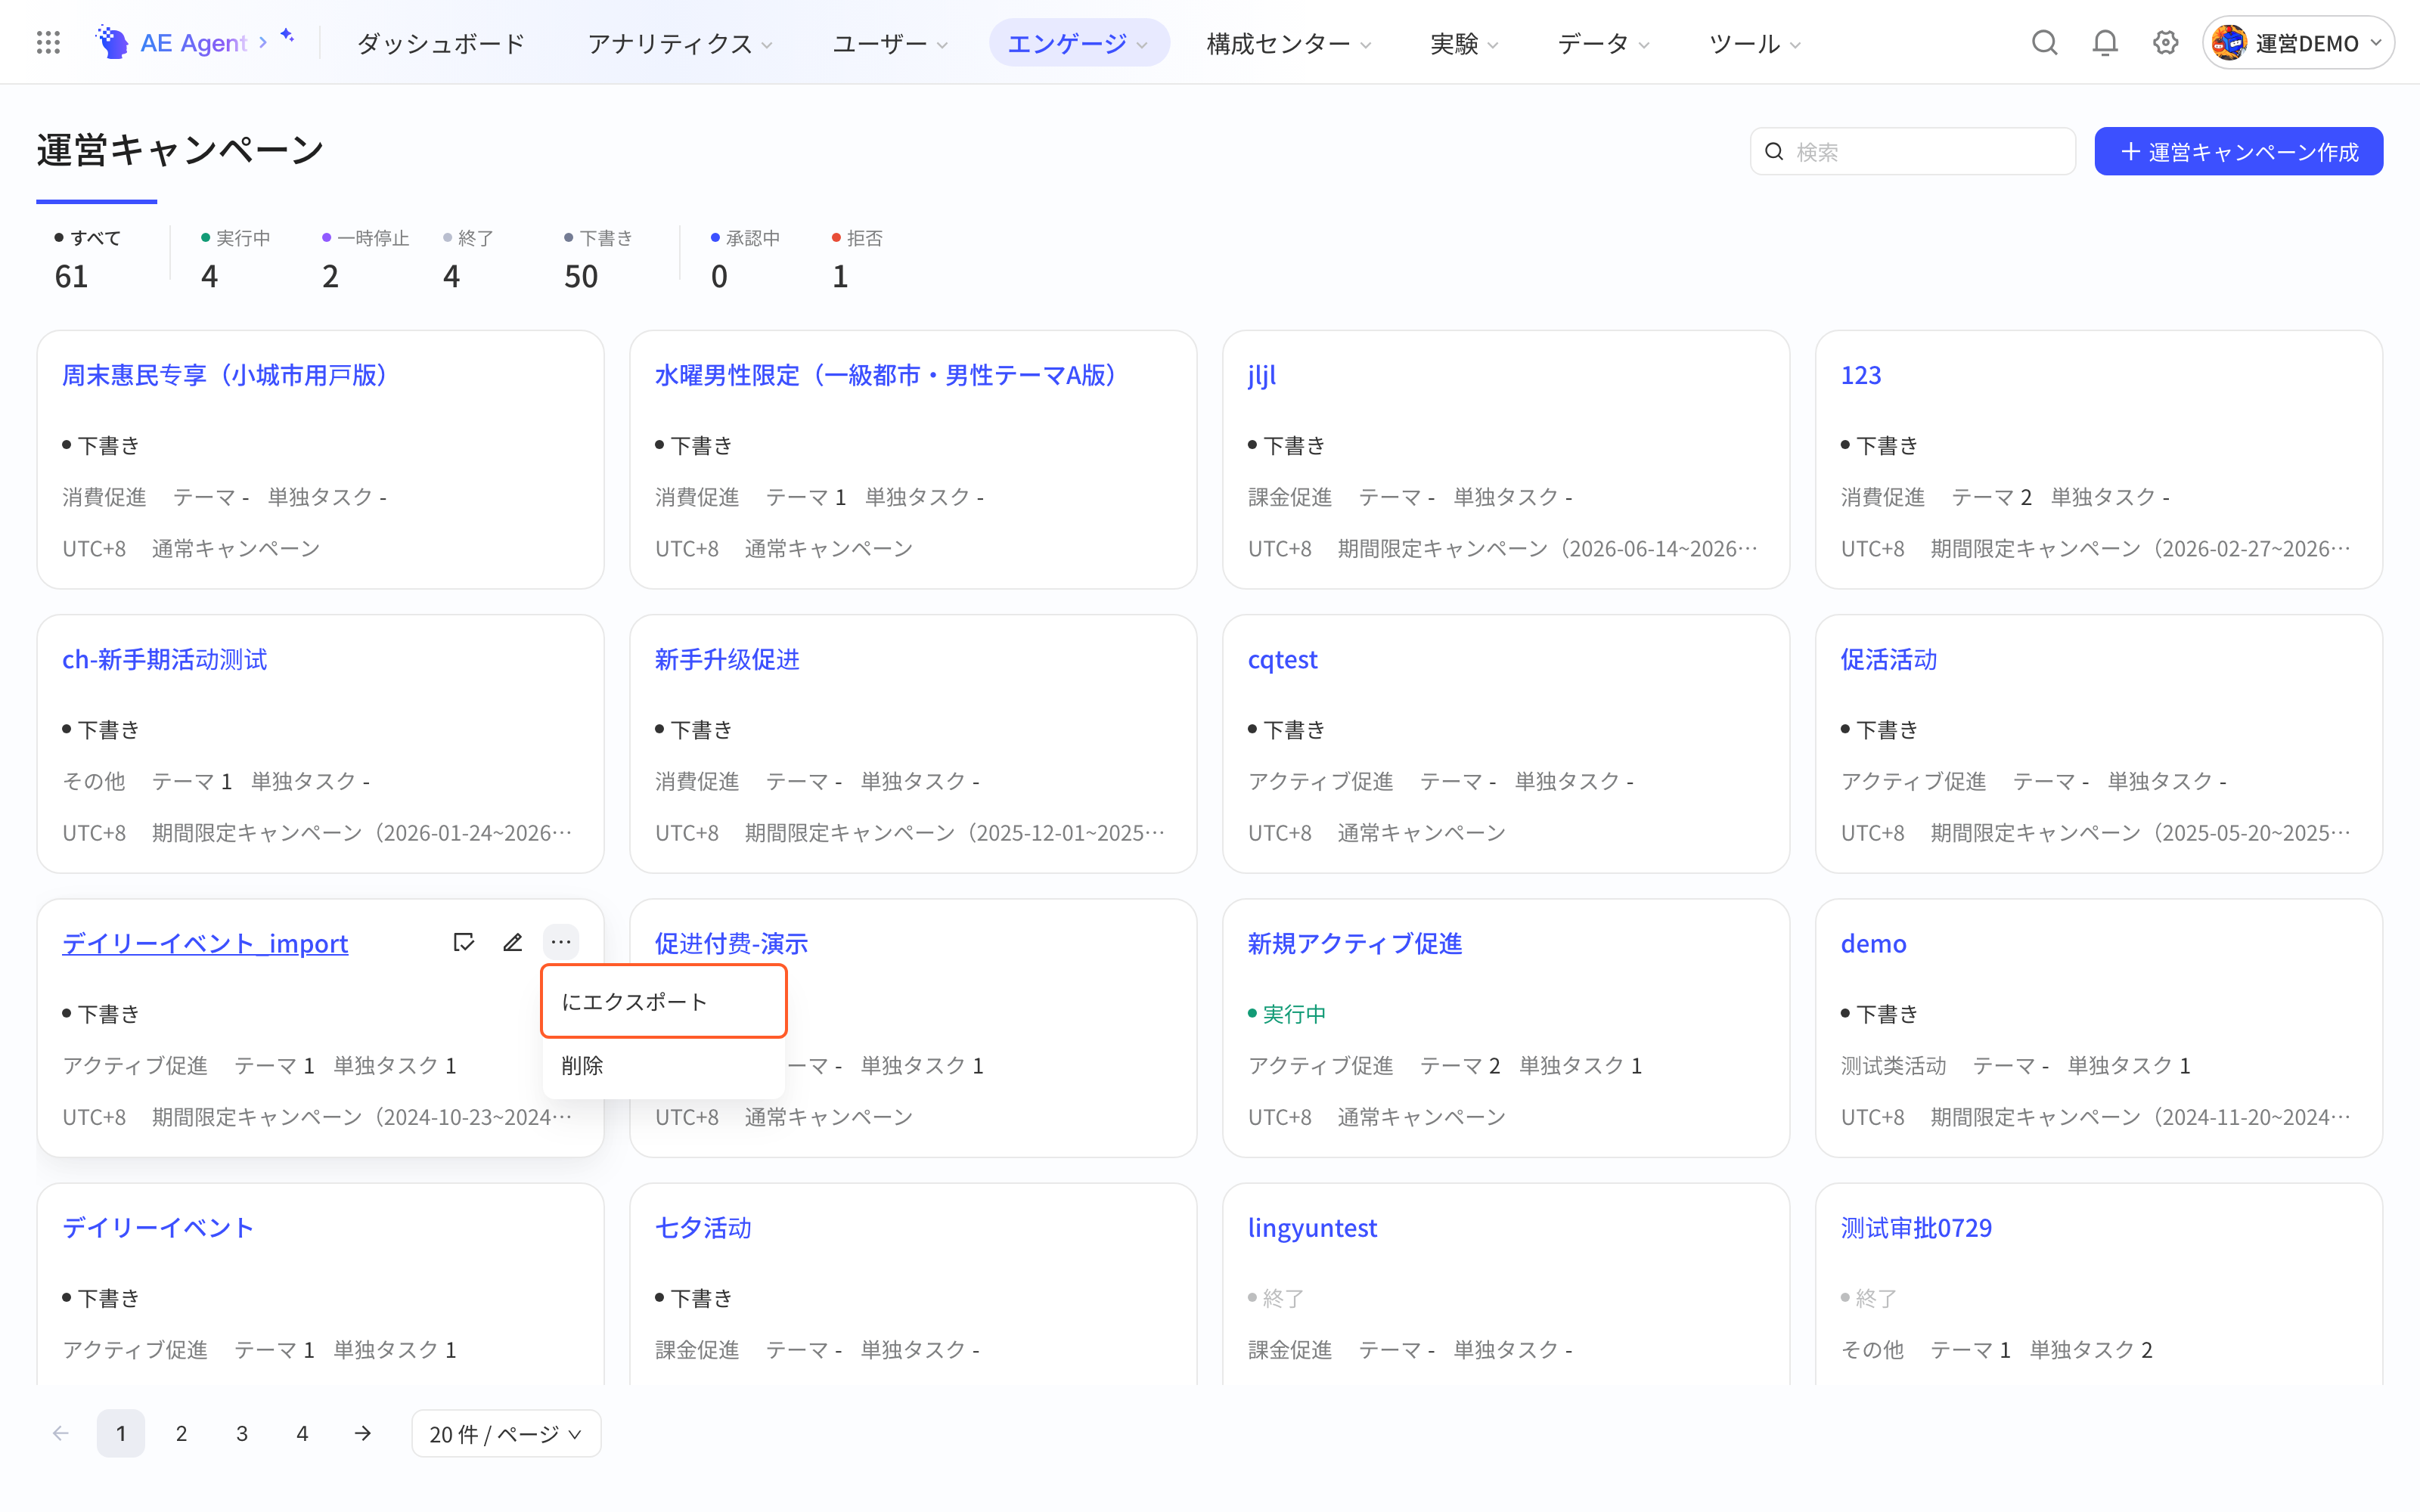2420x1512 pixels.
Task: Select にエクスポート menu option
Action: tap(664, 1001)
